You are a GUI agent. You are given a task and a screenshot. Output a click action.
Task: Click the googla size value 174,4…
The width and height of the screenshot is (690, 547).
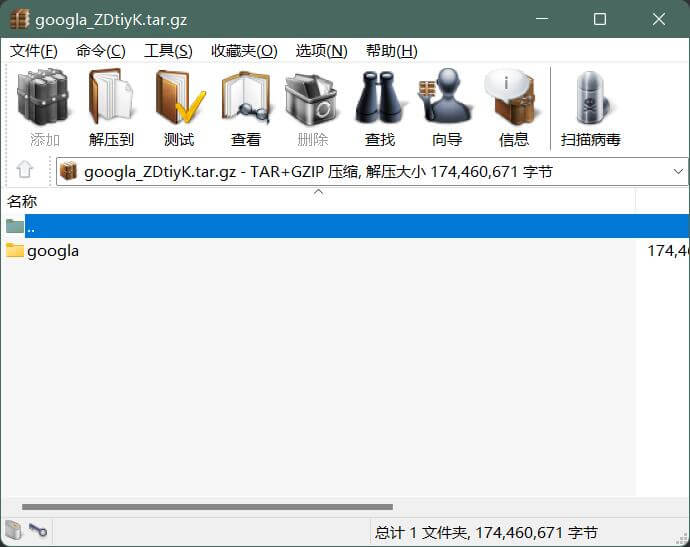pyautogui.click(x=668, y=251)
